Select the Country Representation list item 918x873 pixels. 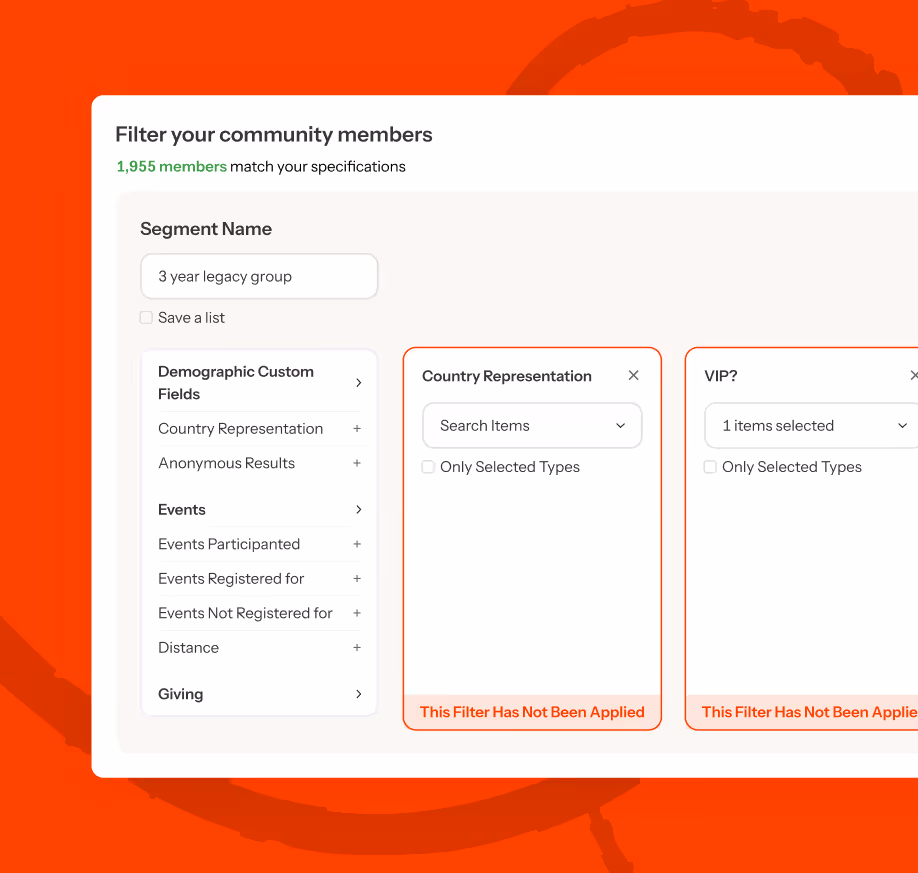[259, 429]
